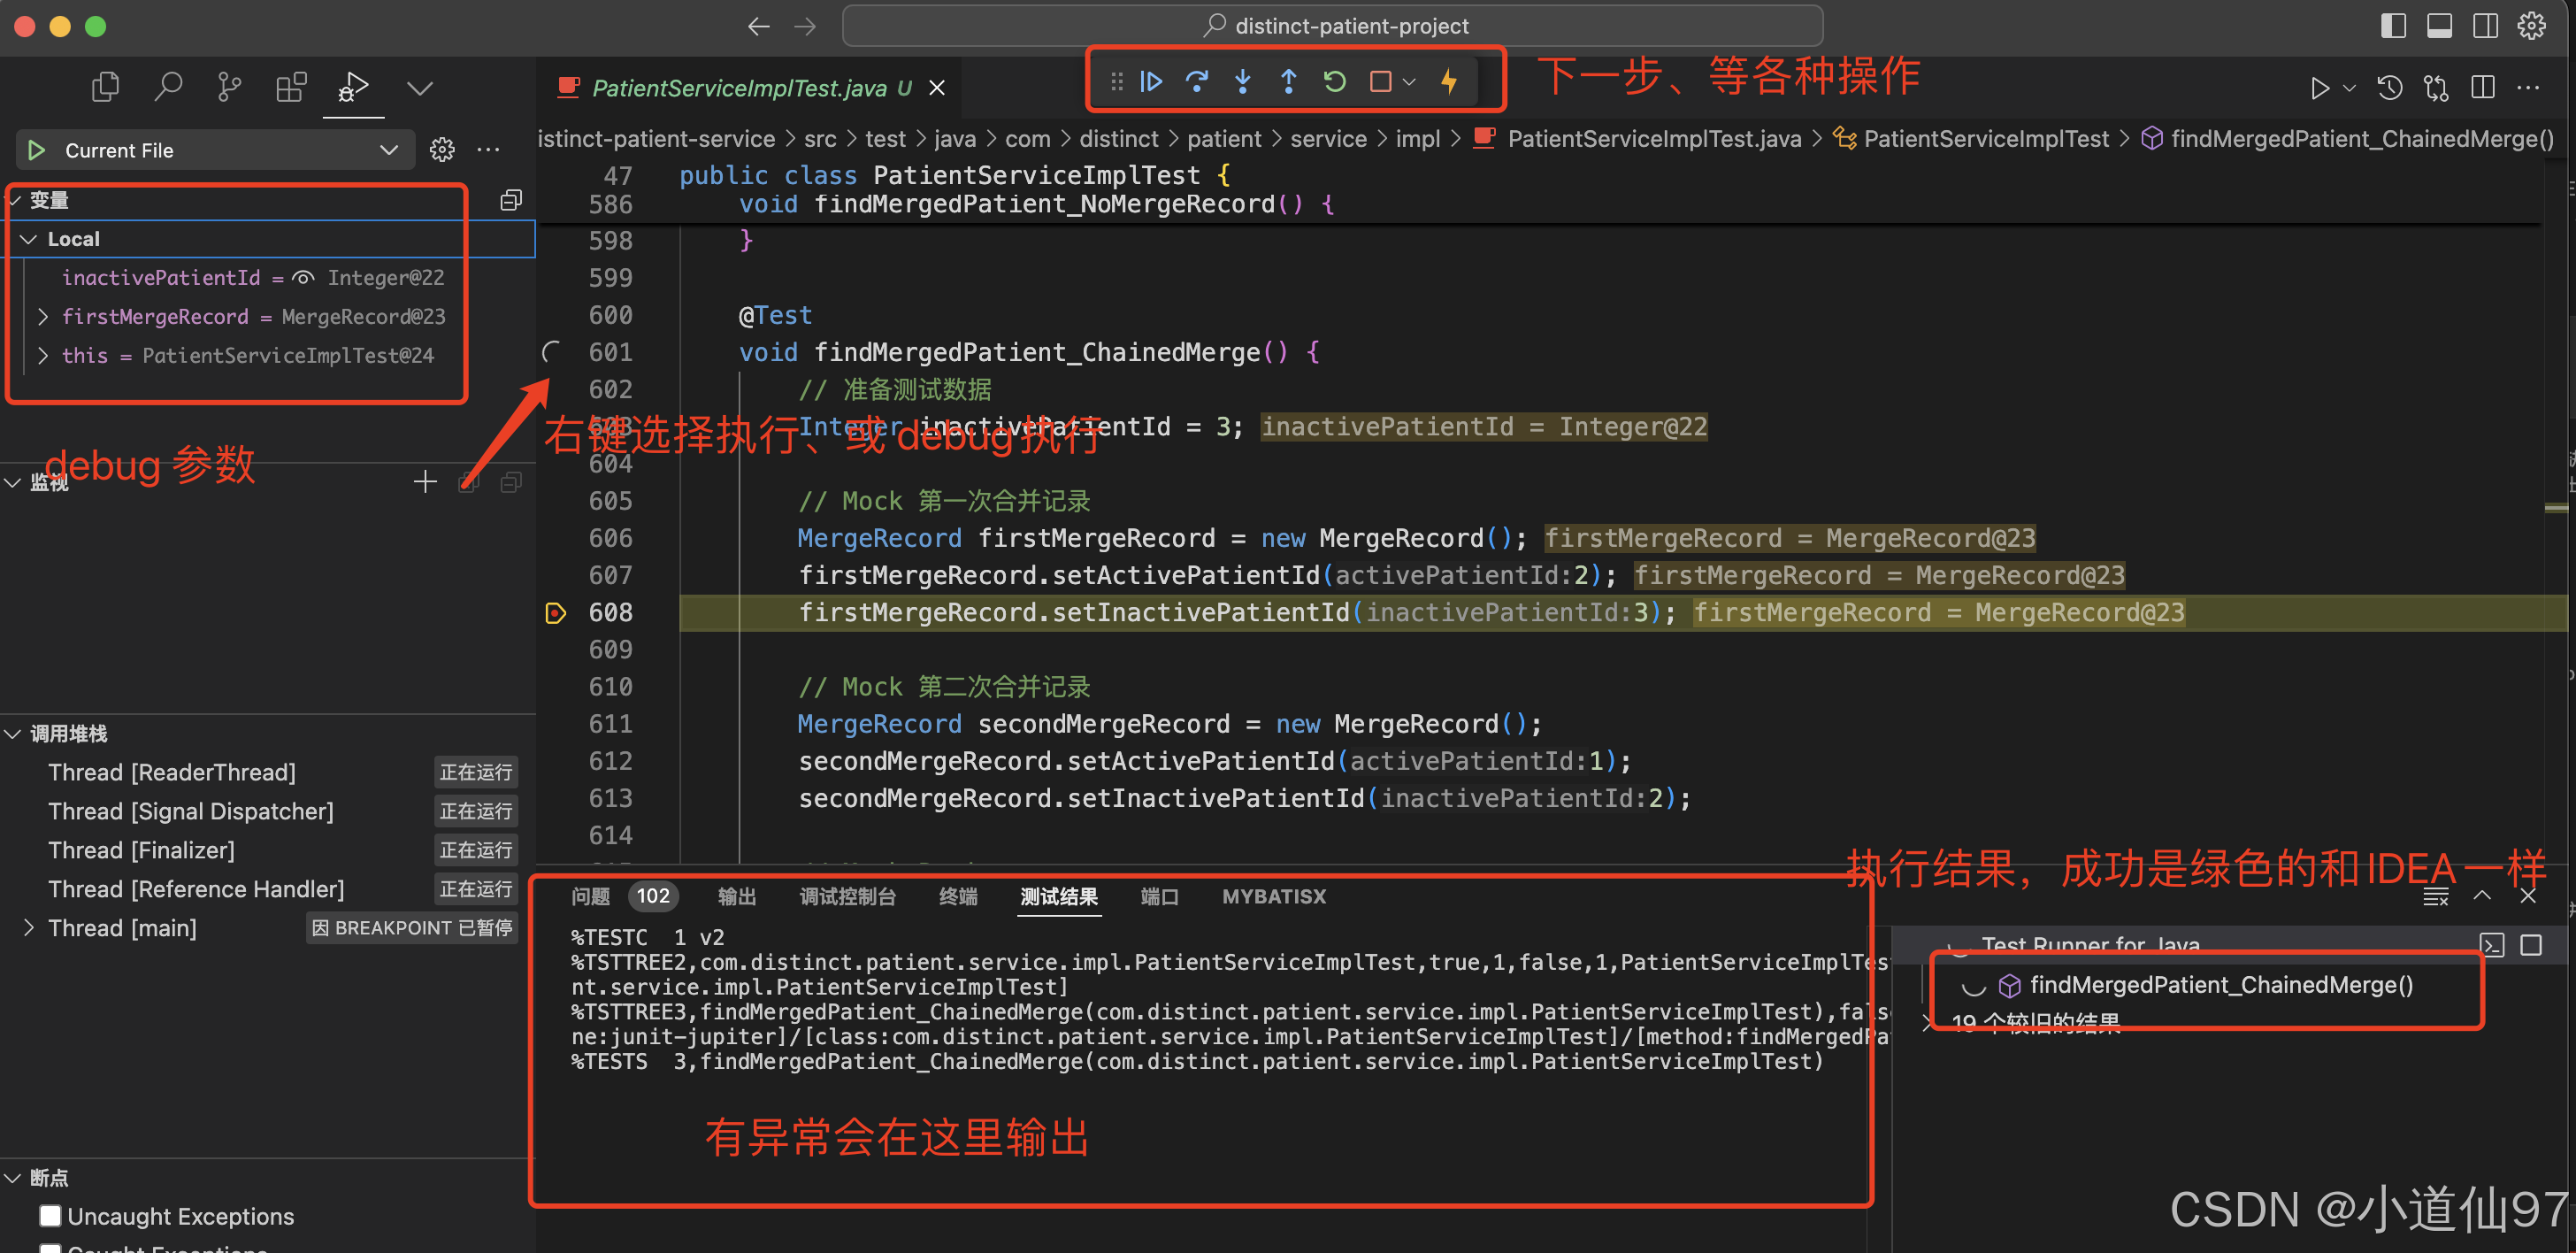Click Continue in the debug toolbar
The height and width of the screenshot is (1253, 2576).
[x=1151, y=82]
